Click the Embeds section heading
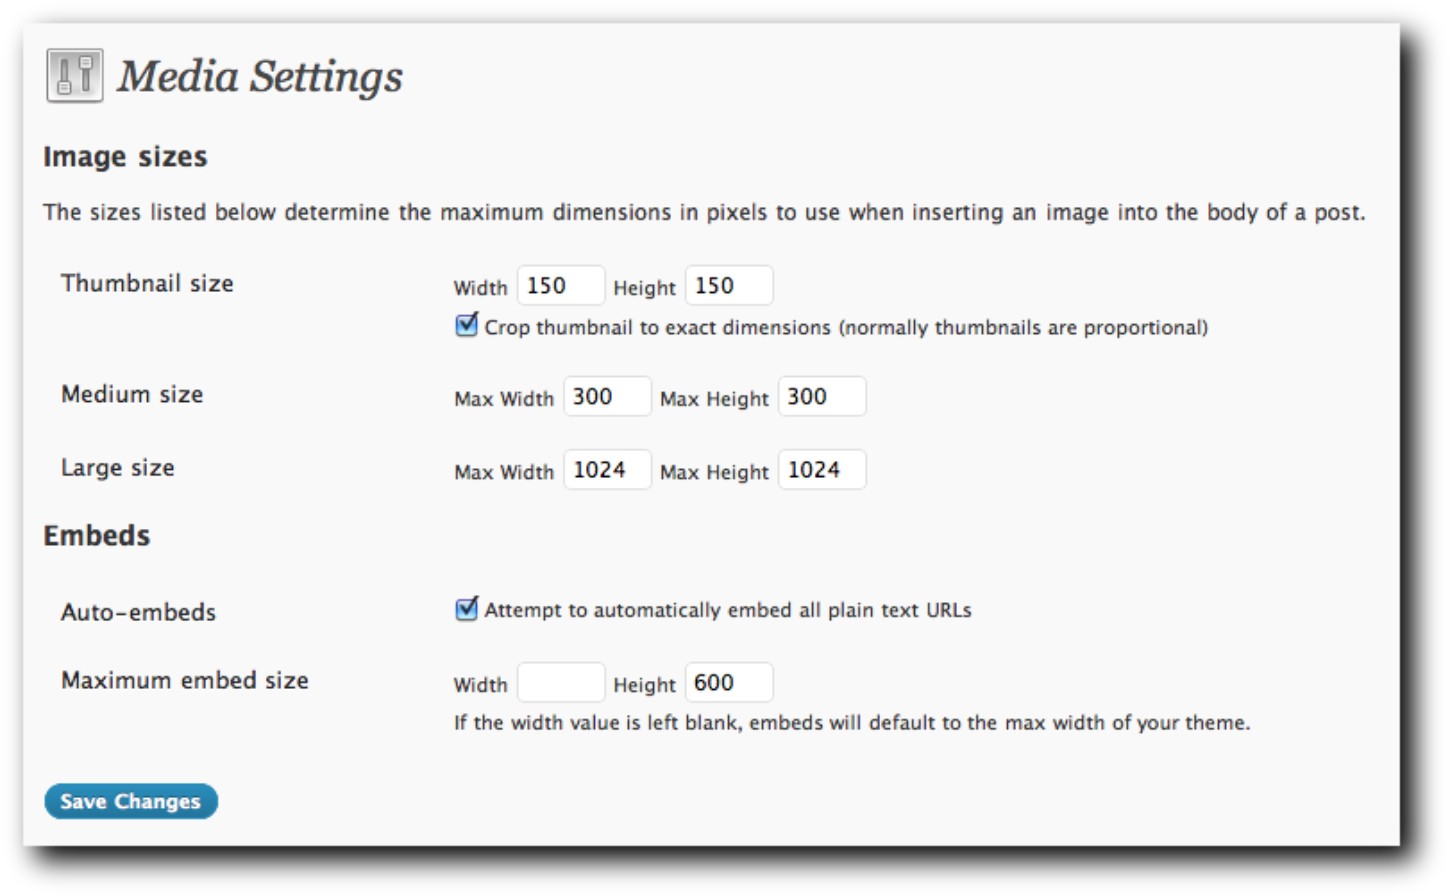This screenshot has height=896, width=1450. click(96, 536)
